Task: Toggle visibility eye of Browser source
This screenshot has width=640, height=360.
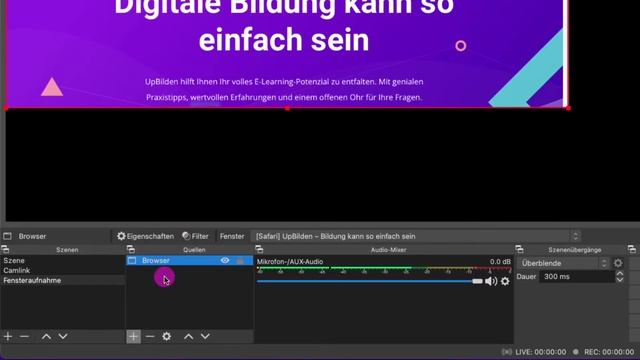Action: [x=225, y=260]
